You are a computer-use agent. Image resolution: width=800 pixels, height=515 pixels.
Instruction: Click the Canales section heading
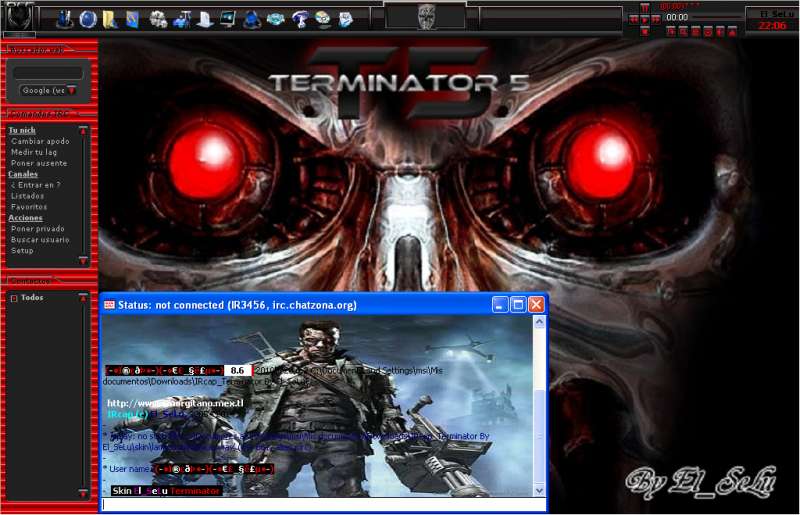coord(23,174)
